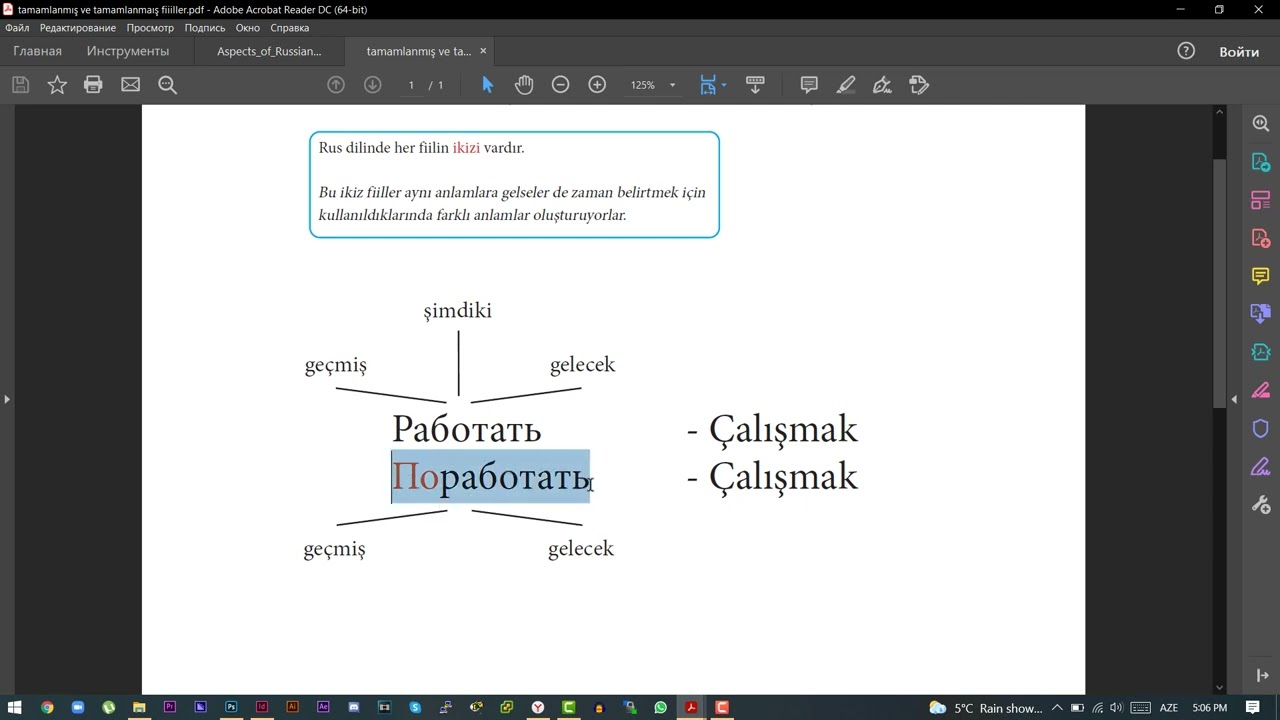Click the highlighted word Поработать
1280x720 pixels.
(490, 477)
